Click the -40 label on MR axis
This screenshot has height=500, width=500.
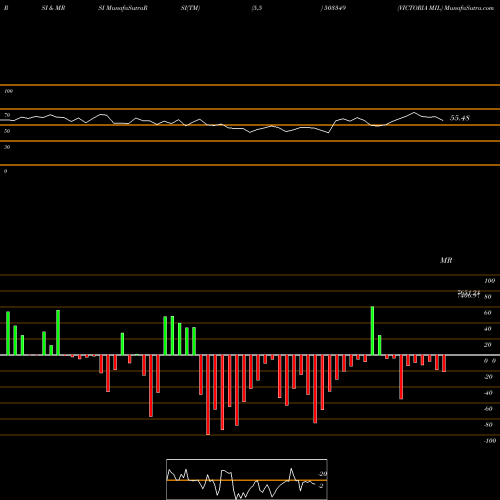pyautogui.click(x=488, y=393)
